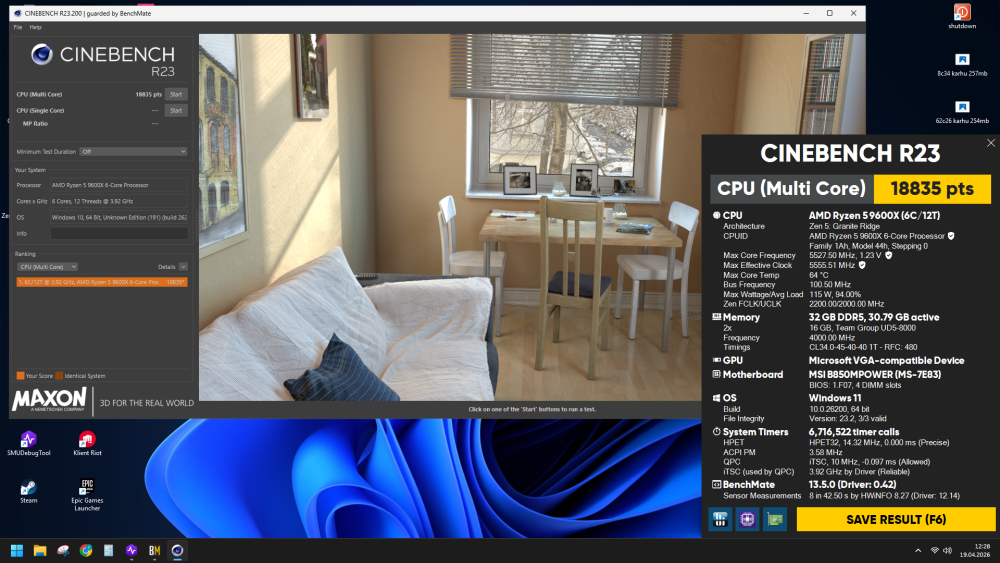Click Save Result (F6) button

tap(895, 519)
